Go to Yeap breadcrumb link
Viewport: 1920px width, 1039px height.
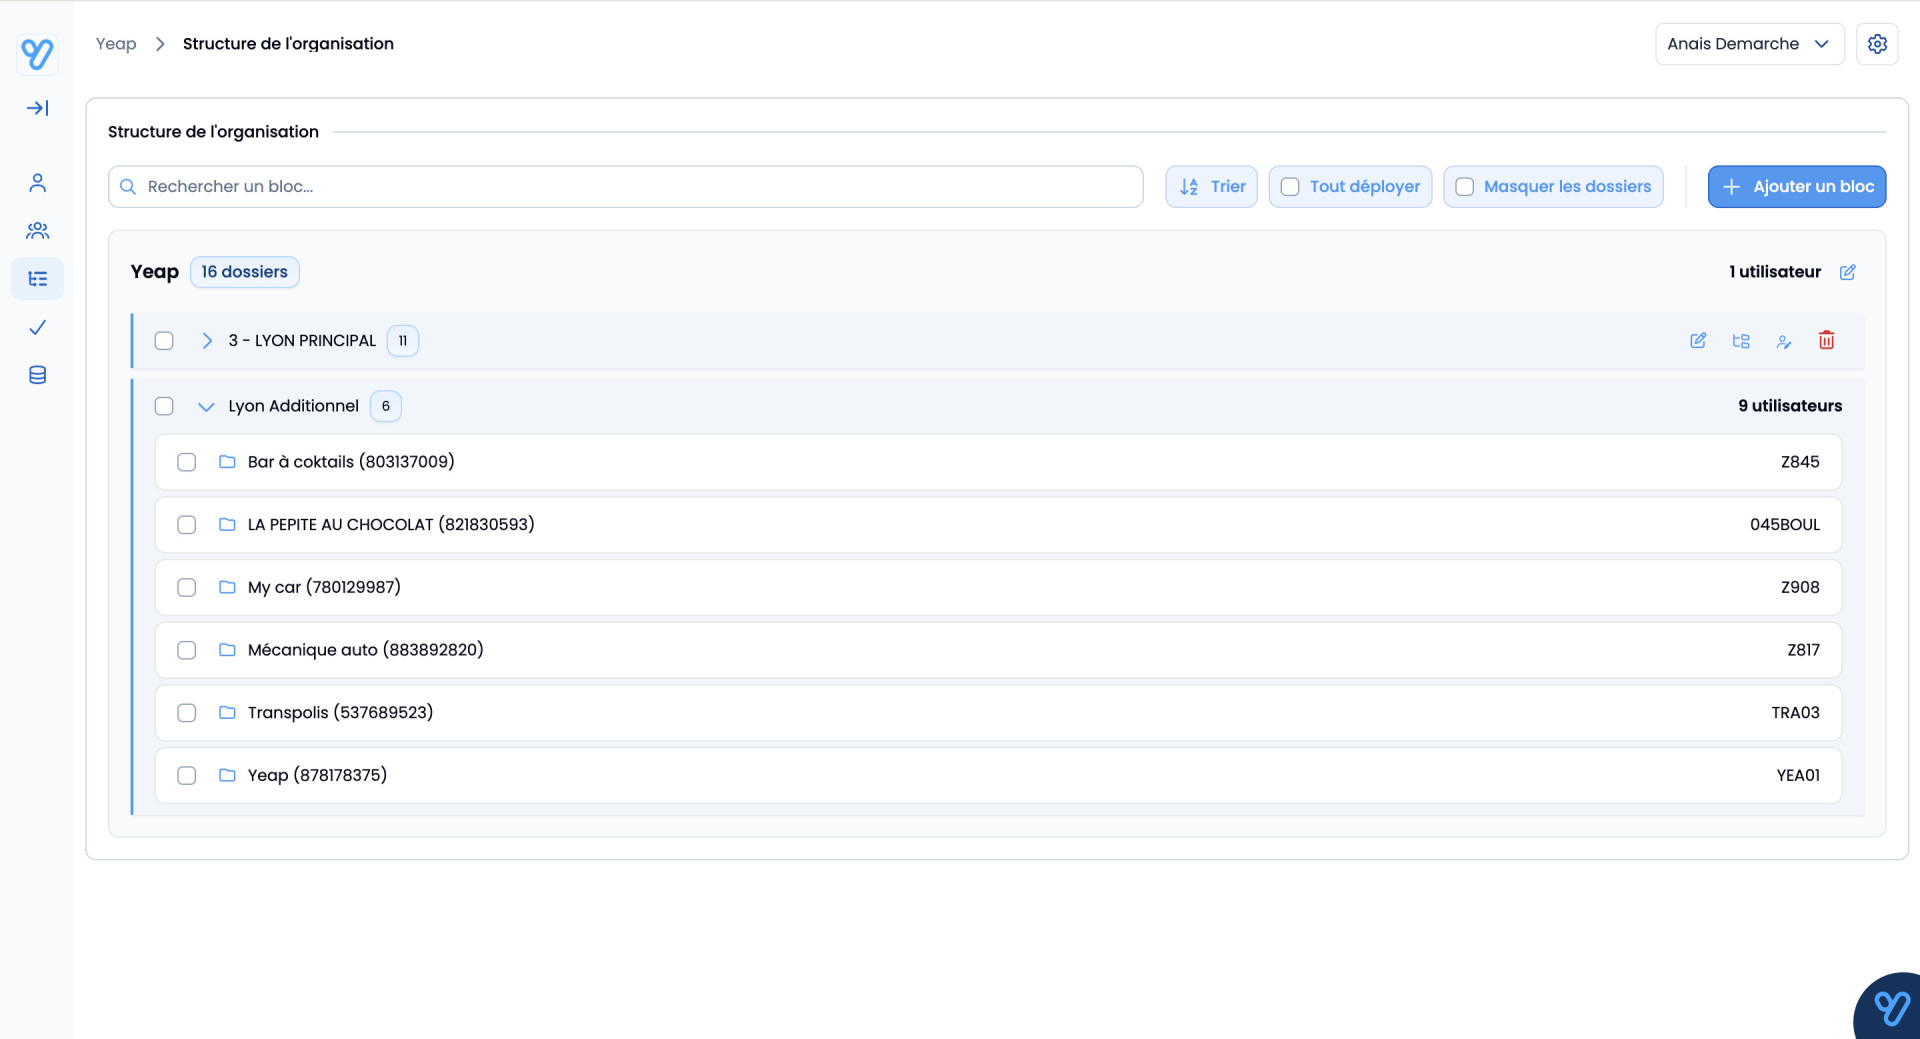[x=116, y=44]
